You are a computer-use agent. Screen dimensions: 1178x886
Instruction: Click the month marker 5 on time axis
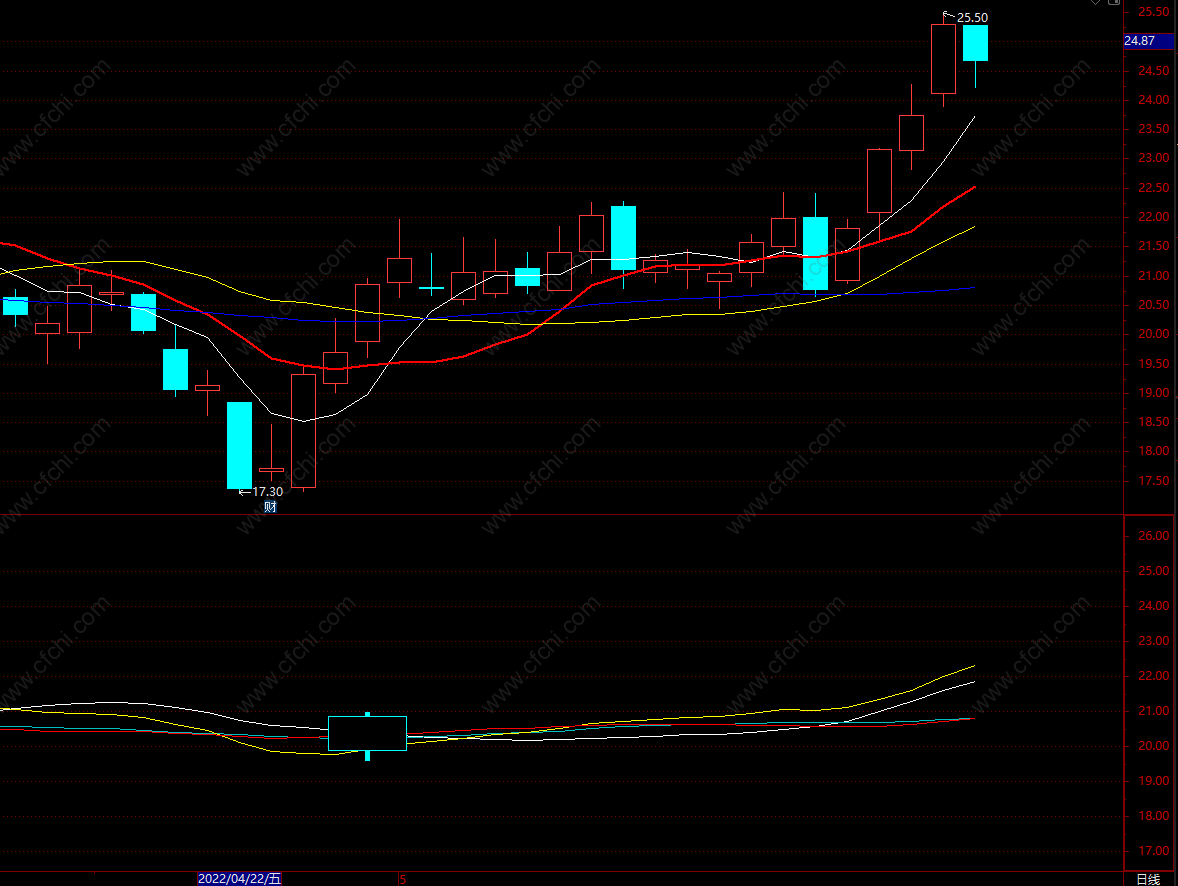[x=403, y=879]
